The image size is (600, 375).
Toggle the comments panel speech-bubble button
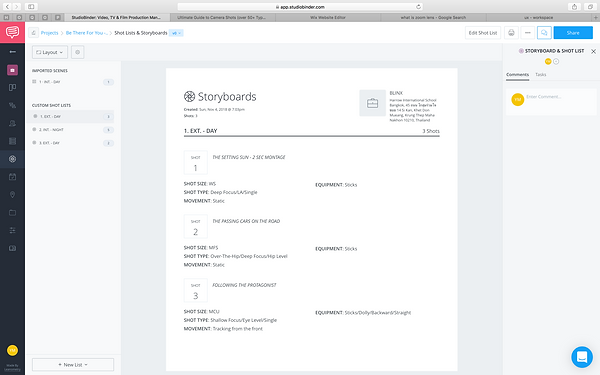coord(544,33)
